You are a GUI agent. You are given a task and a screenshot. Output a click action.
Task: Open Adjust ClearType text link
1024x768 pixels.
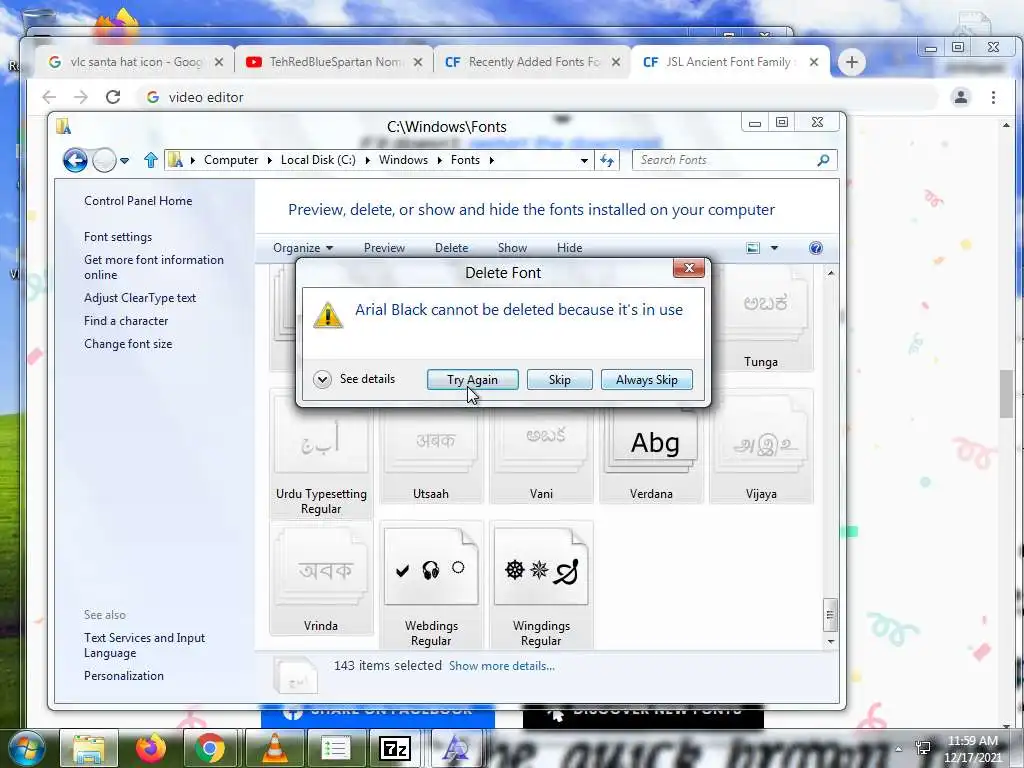pyautogui.click(x=140, y=298)
